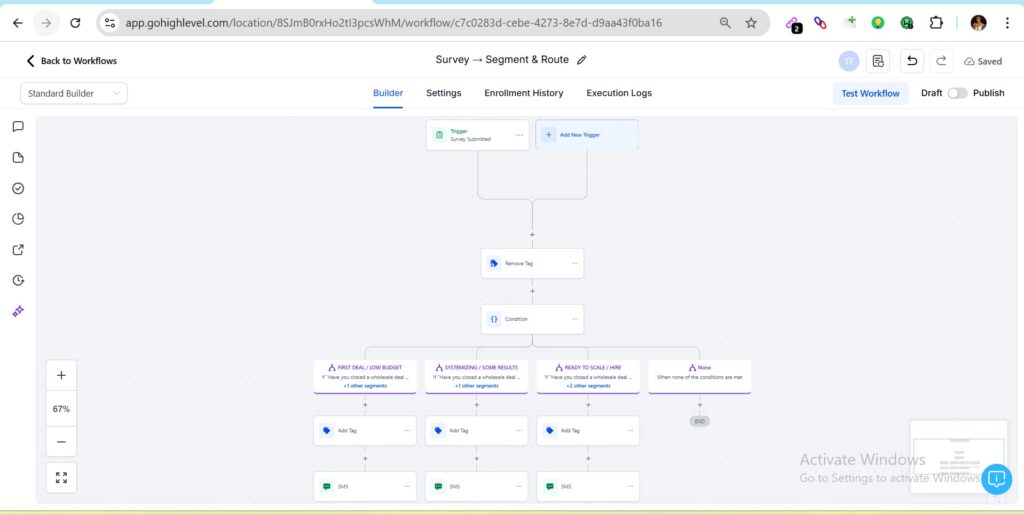Click Saved status indicator
The height and width of the screenshot is (514, 1024).
[x=983, y=61]
